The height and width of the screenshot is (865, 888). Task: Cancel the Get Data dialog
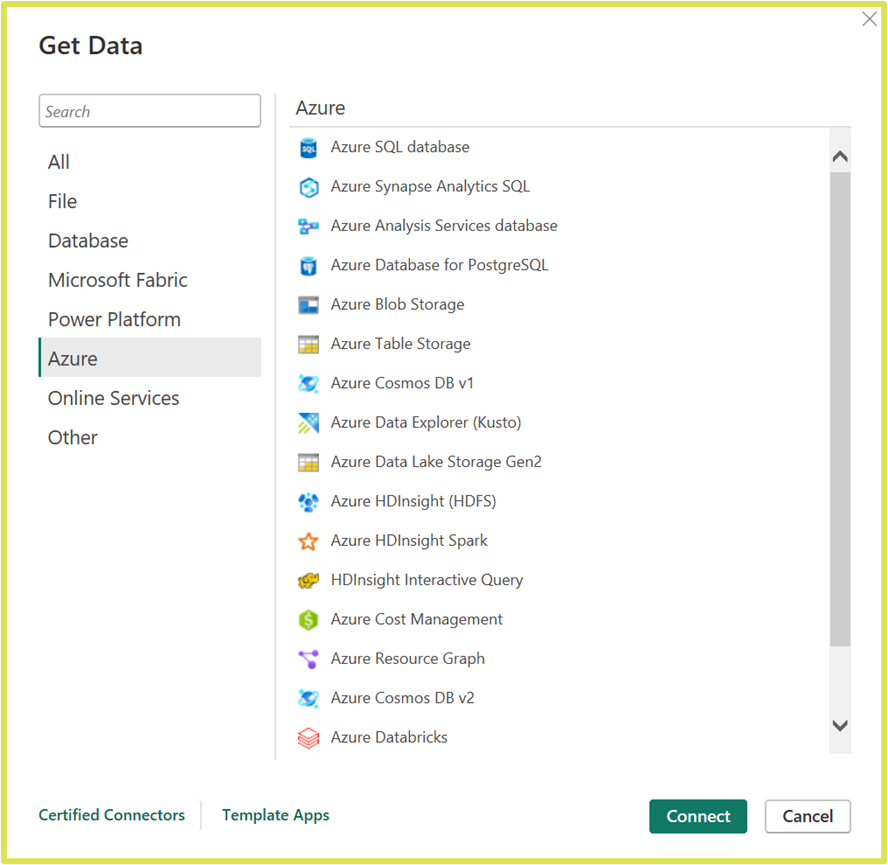pos(808,816)
